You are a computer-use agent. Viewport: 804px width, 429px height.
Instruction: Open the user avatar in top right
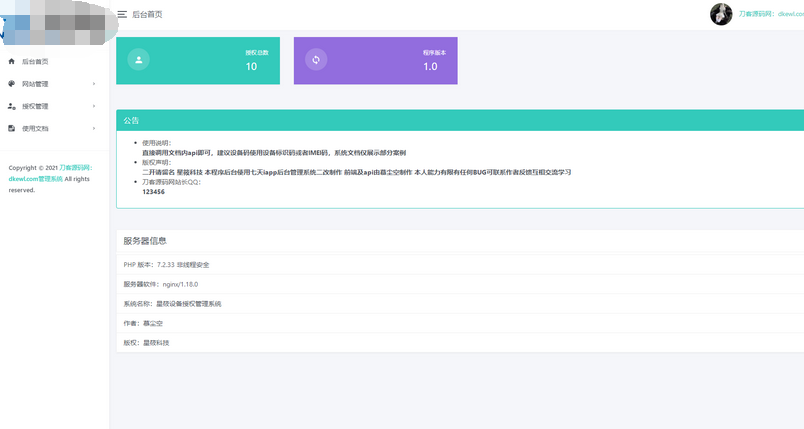click(x=721, y=14)
